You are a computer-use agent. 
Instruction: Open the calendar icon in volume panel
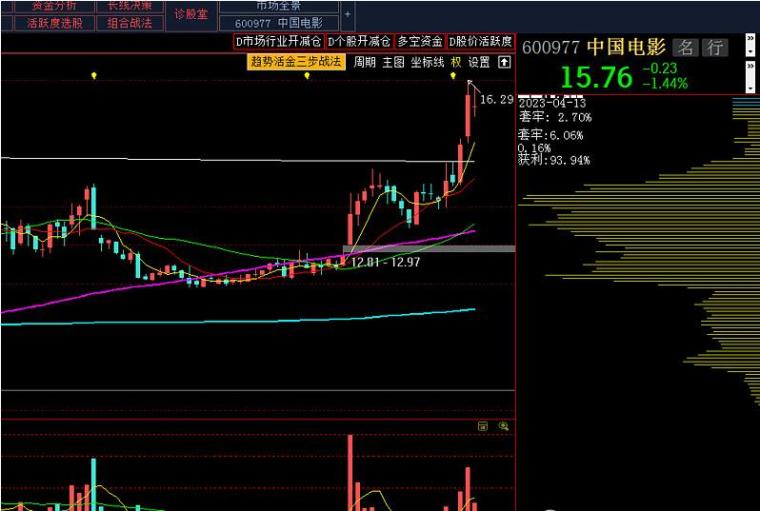pos(482,426)
